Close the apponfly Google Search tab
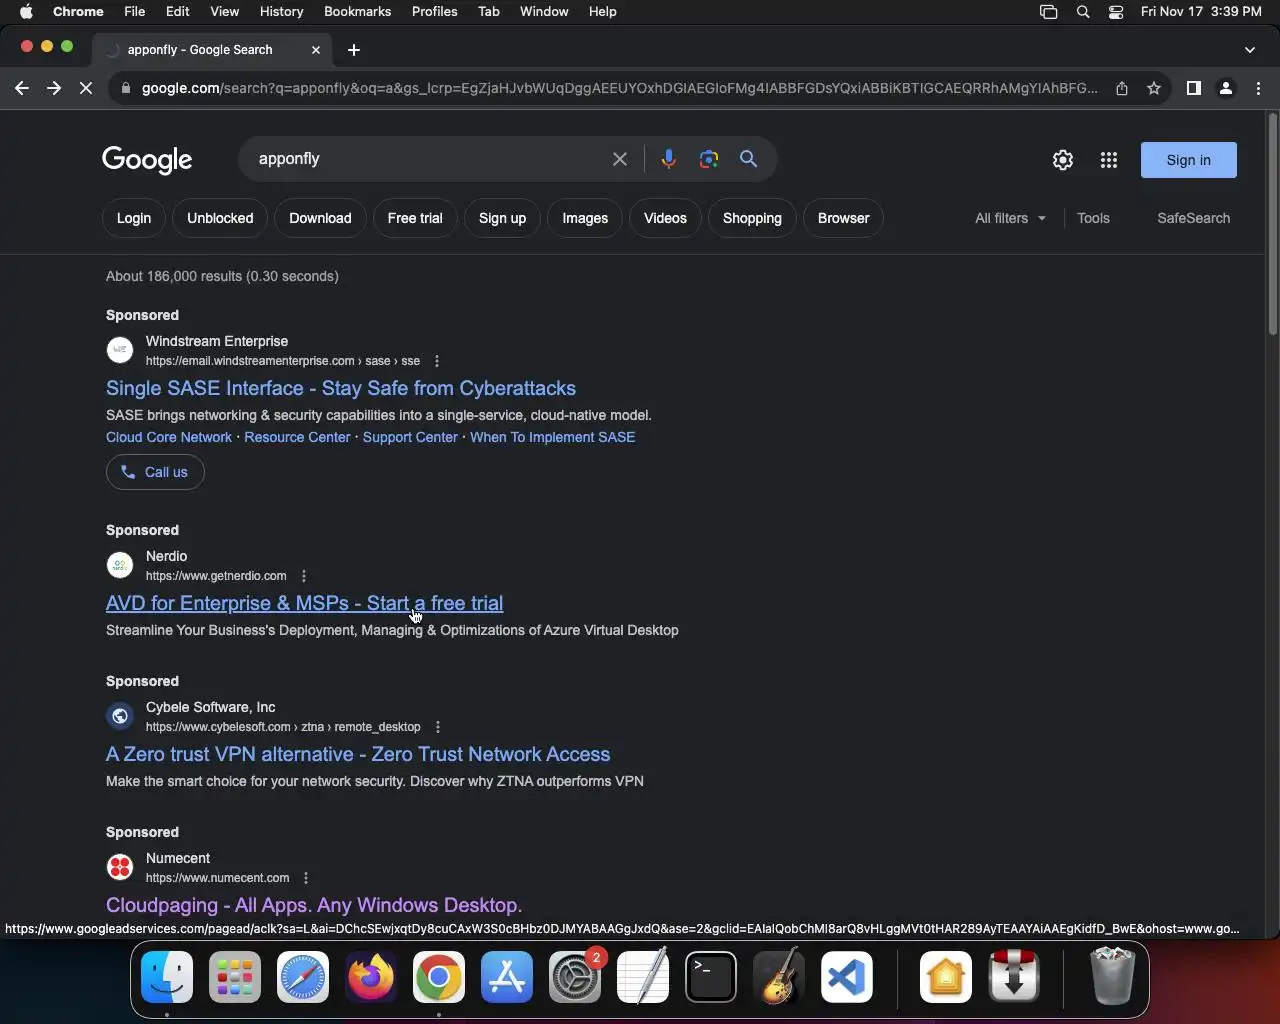This screenshot has height=1024, width=1280. click(316, 50)
